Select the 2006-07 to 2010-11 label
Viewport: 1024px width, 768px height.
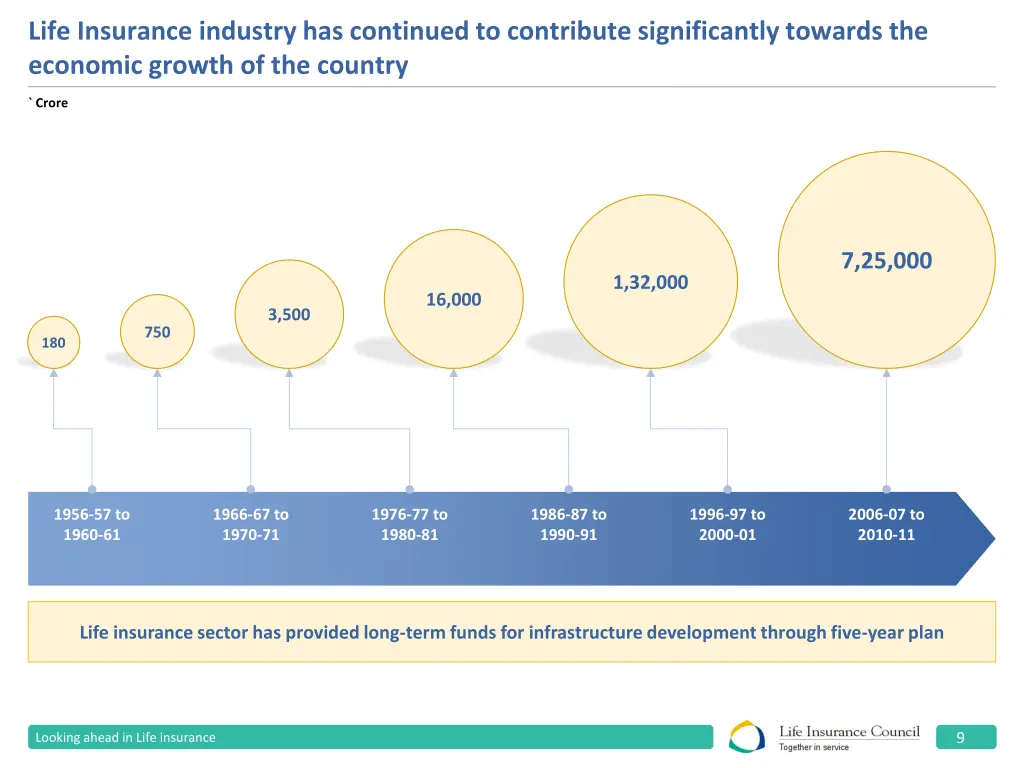point(885,524)
